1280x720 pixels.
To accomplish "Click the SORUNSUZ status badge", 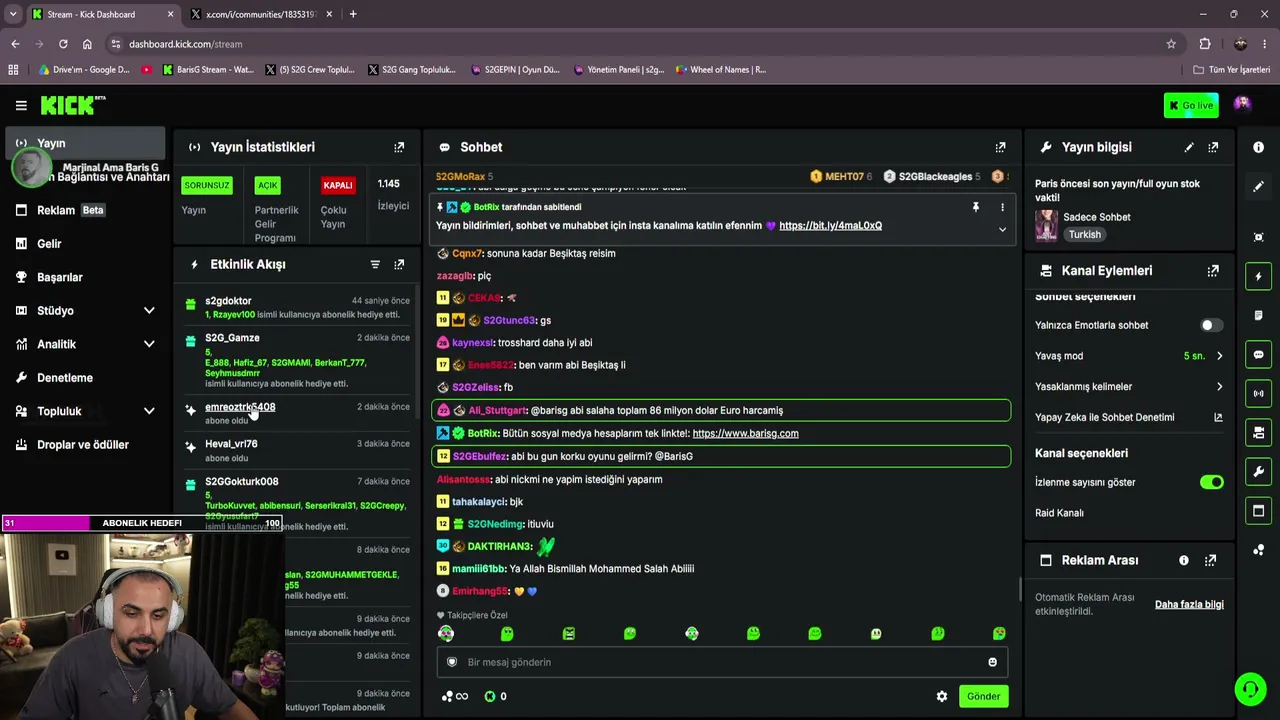I will point(207,185).
